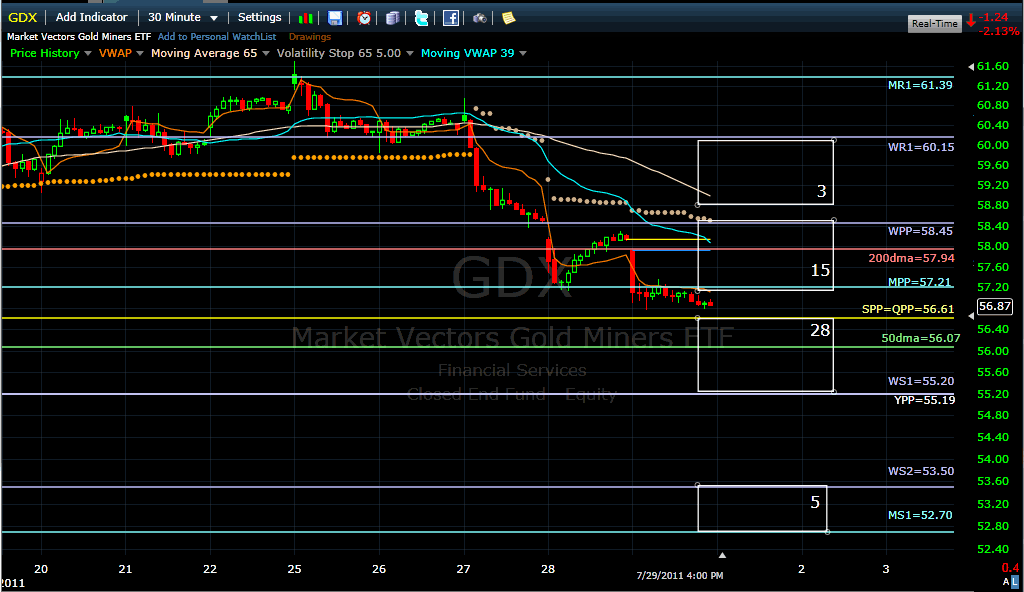Viewport: 1024px width, 592px height.
Task: Open the alarm clock alert icon
Action: pyautogui.click(x=364, y=18)
